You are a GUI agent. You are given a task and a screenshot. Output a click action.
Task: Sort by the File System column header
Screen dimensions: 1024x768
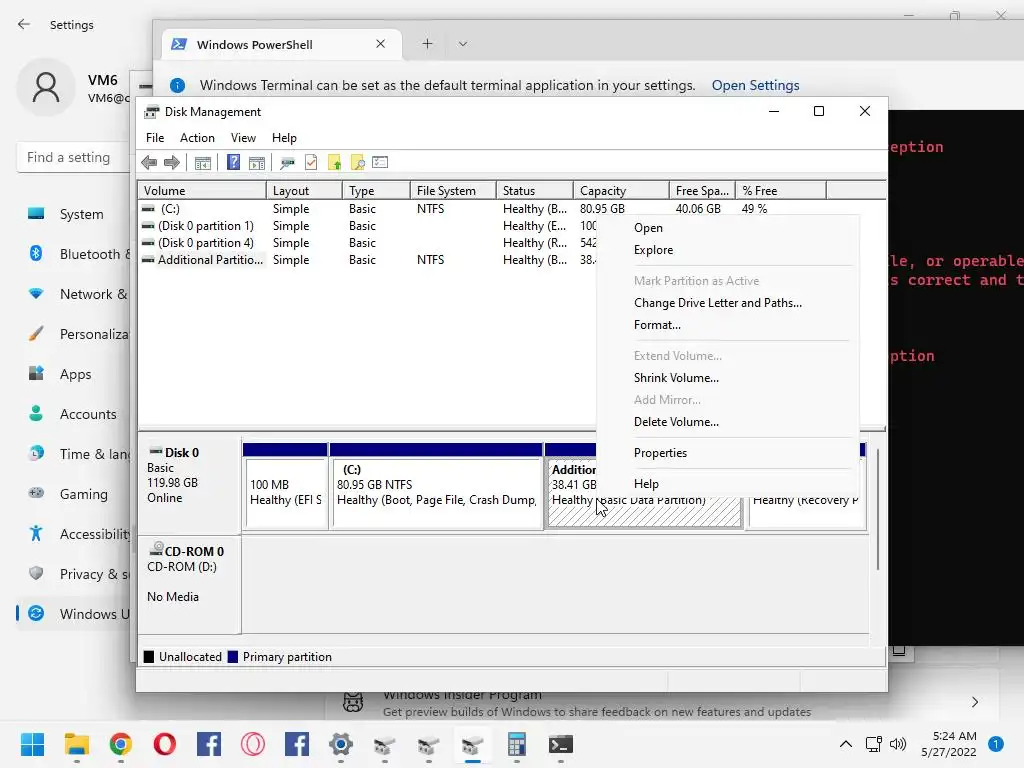click(x=454, y=191)
